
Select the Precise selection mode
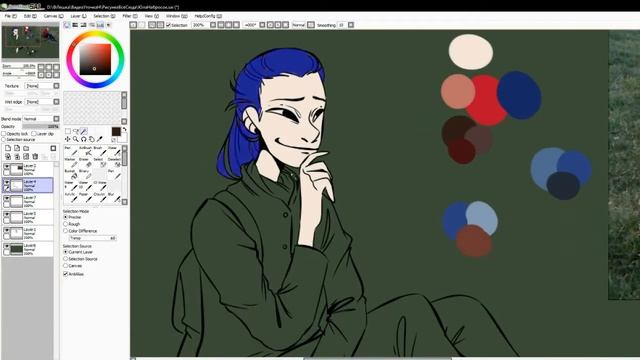point(65,217)
